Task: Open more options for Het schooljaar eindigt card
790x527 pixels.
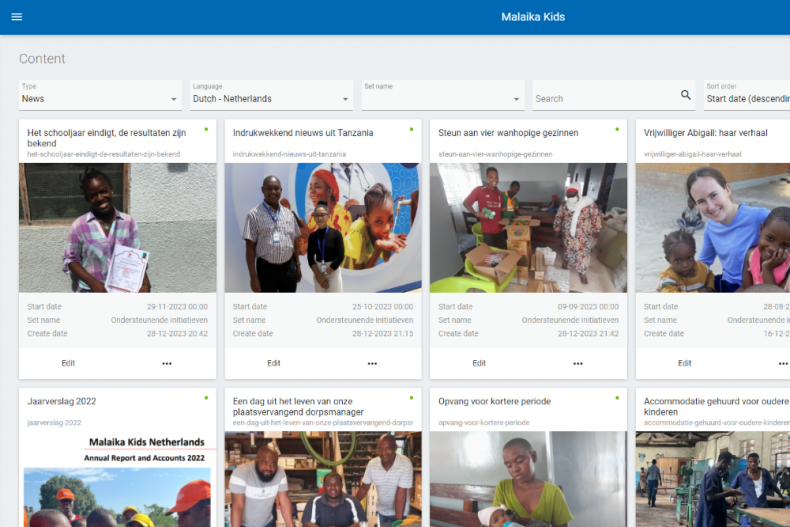Action: point(167,363)
